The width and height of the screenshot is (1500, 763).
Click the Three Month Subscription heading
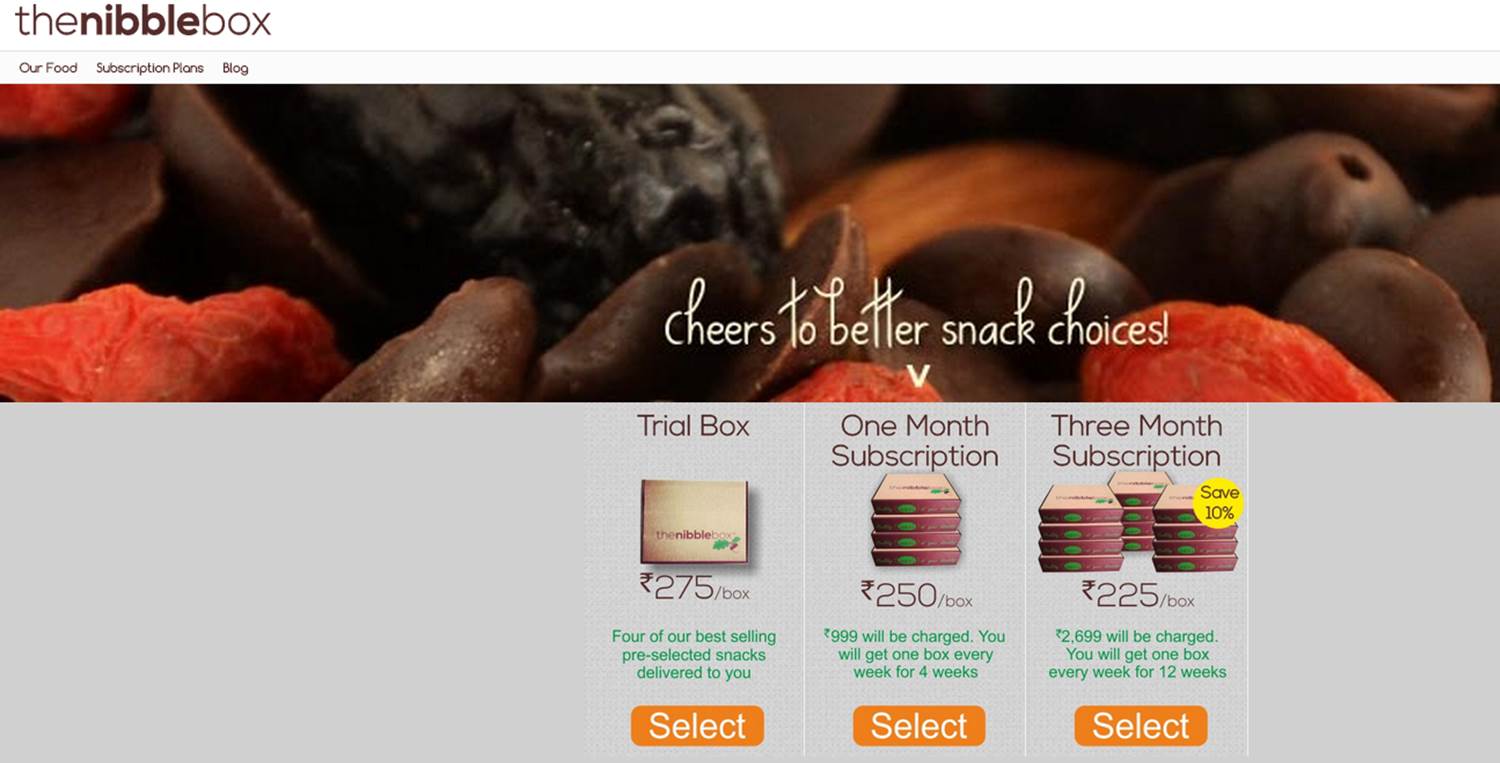[1137, 441]
